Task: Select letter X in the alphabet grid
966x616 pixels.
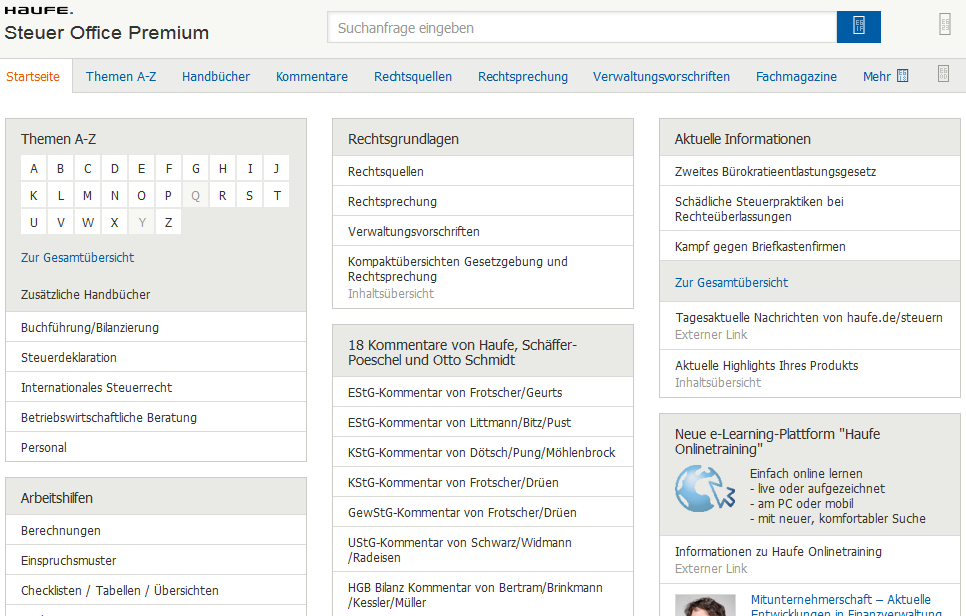Action: coord(115,222)
